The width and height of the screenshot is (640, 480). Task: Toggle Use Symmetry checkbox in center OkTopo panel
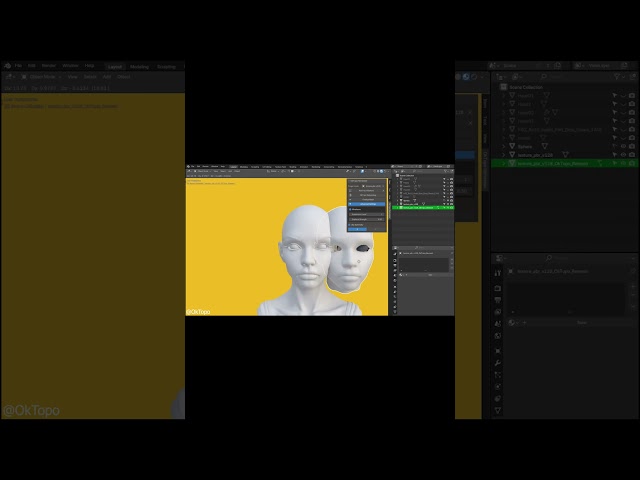350,225
